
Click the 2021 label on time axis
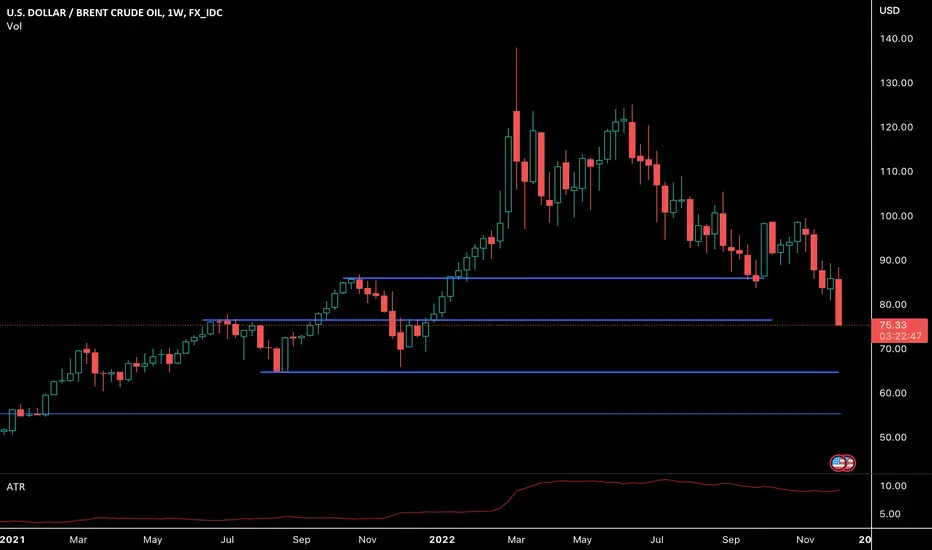(x=12, y=540)
